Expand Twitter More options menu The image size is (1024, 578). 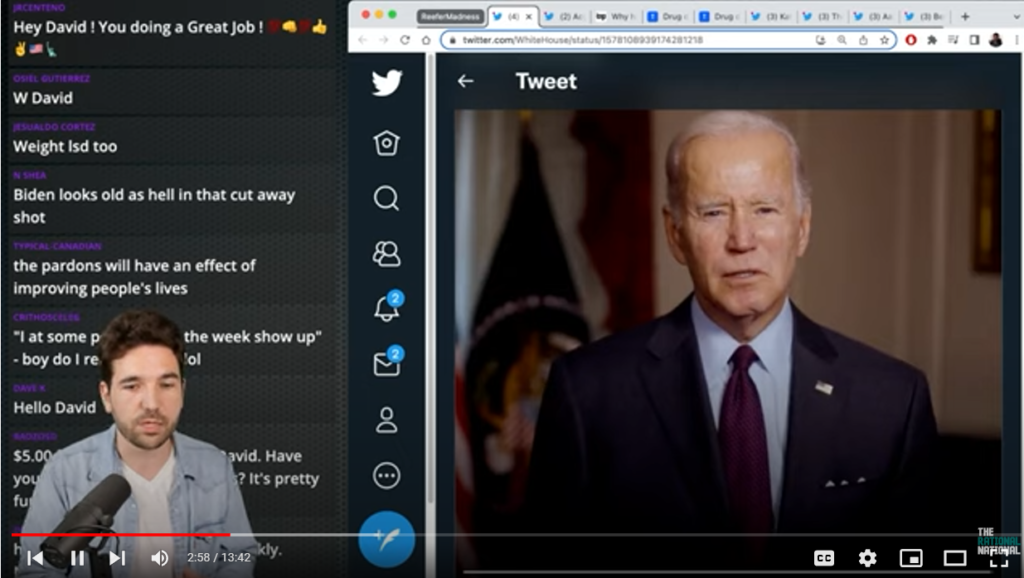coord(387,475)
